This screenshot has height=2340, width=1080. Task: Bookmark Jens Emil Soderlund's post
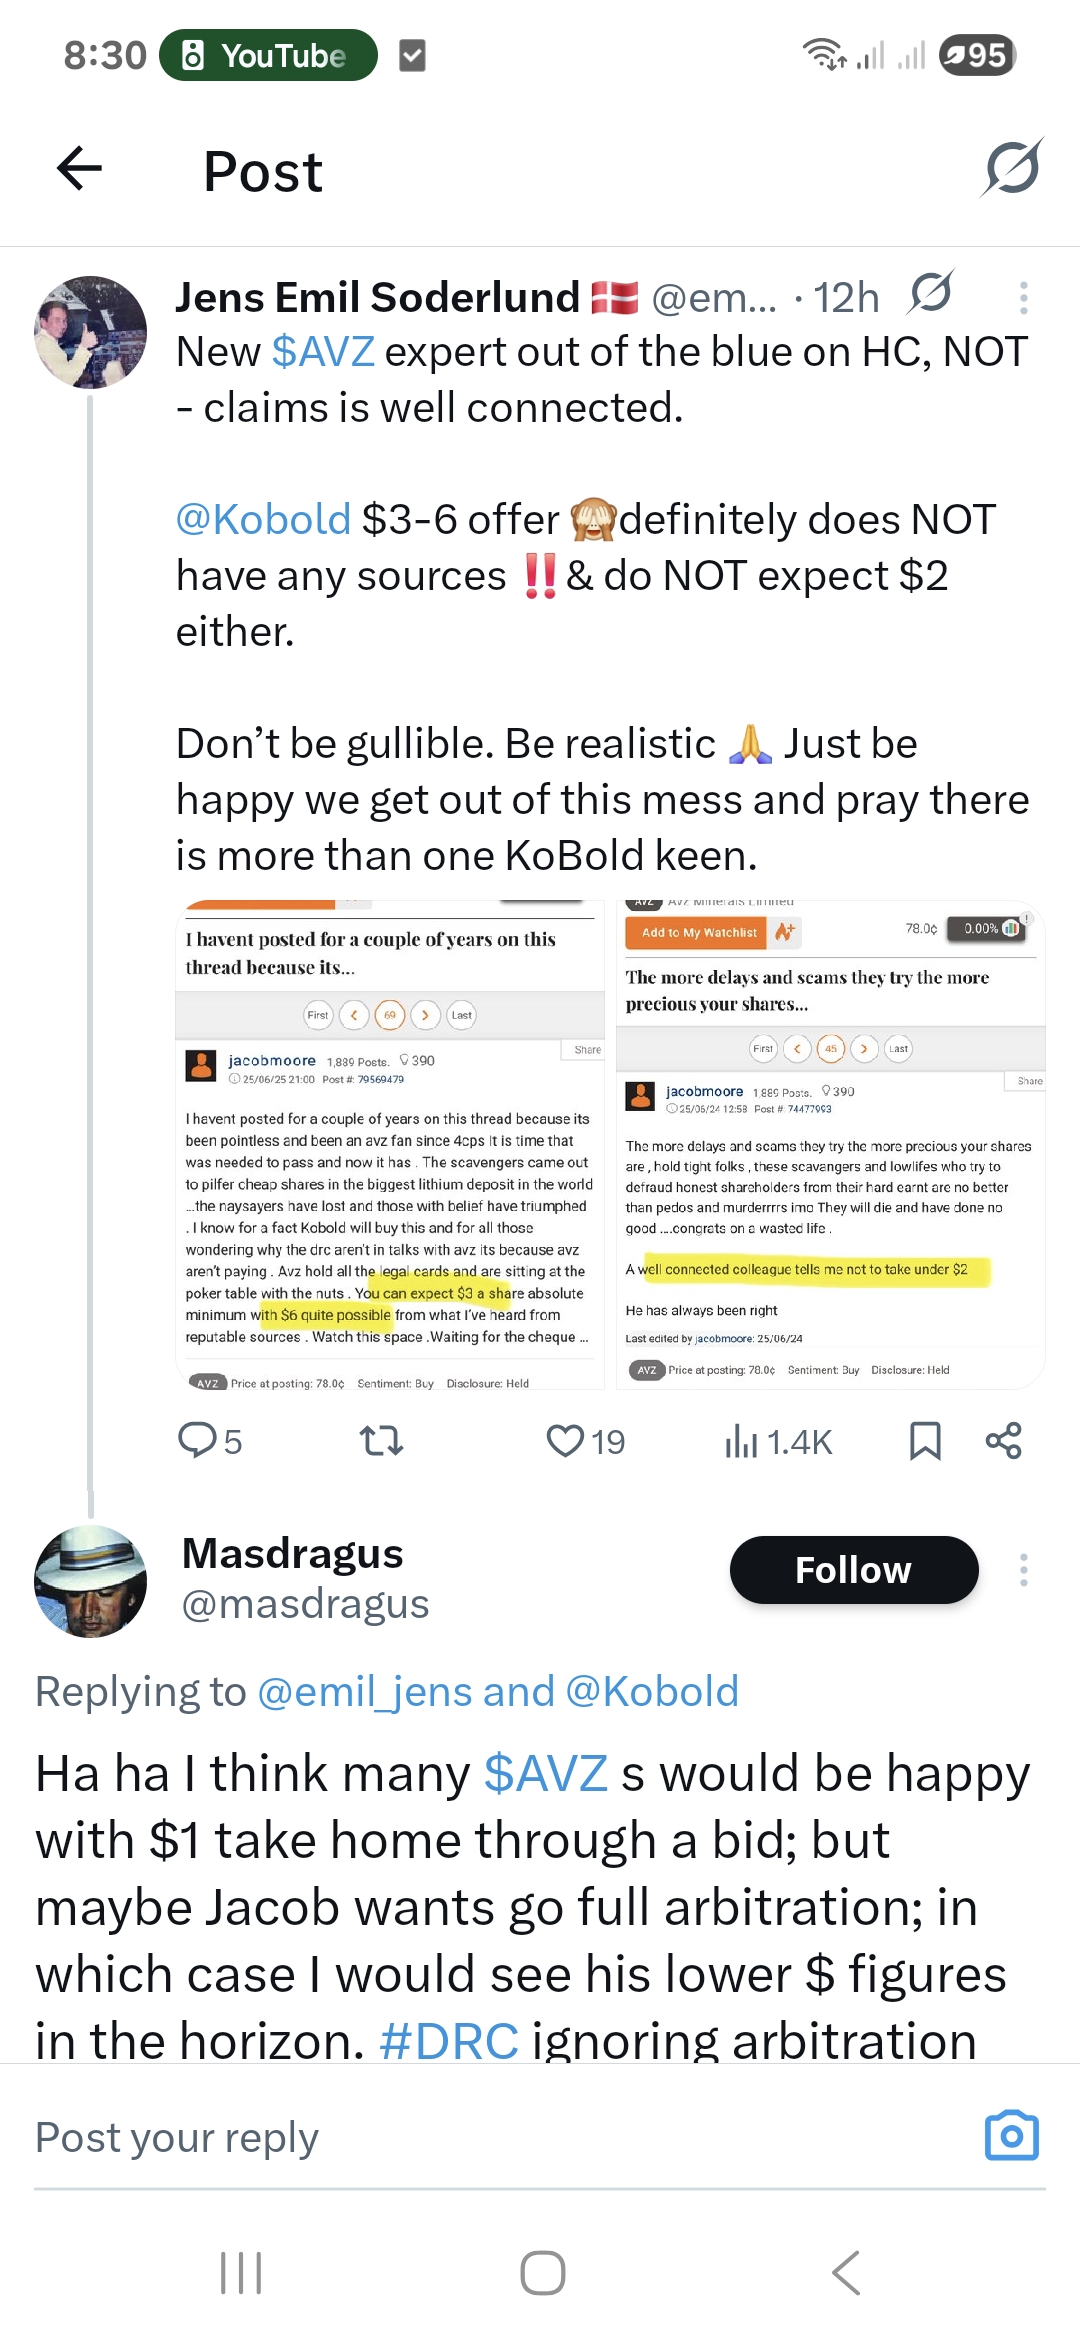click(x=925, y=1441)
